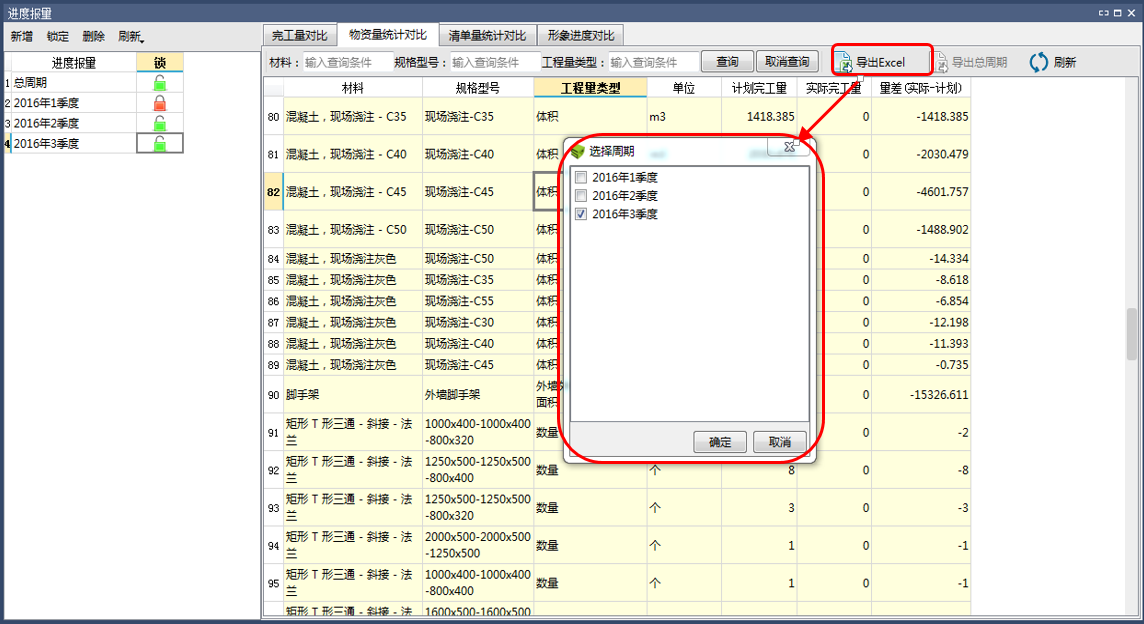
Task: Open the 刷新 dropdown in left toolbar
Action: (131, 36)
